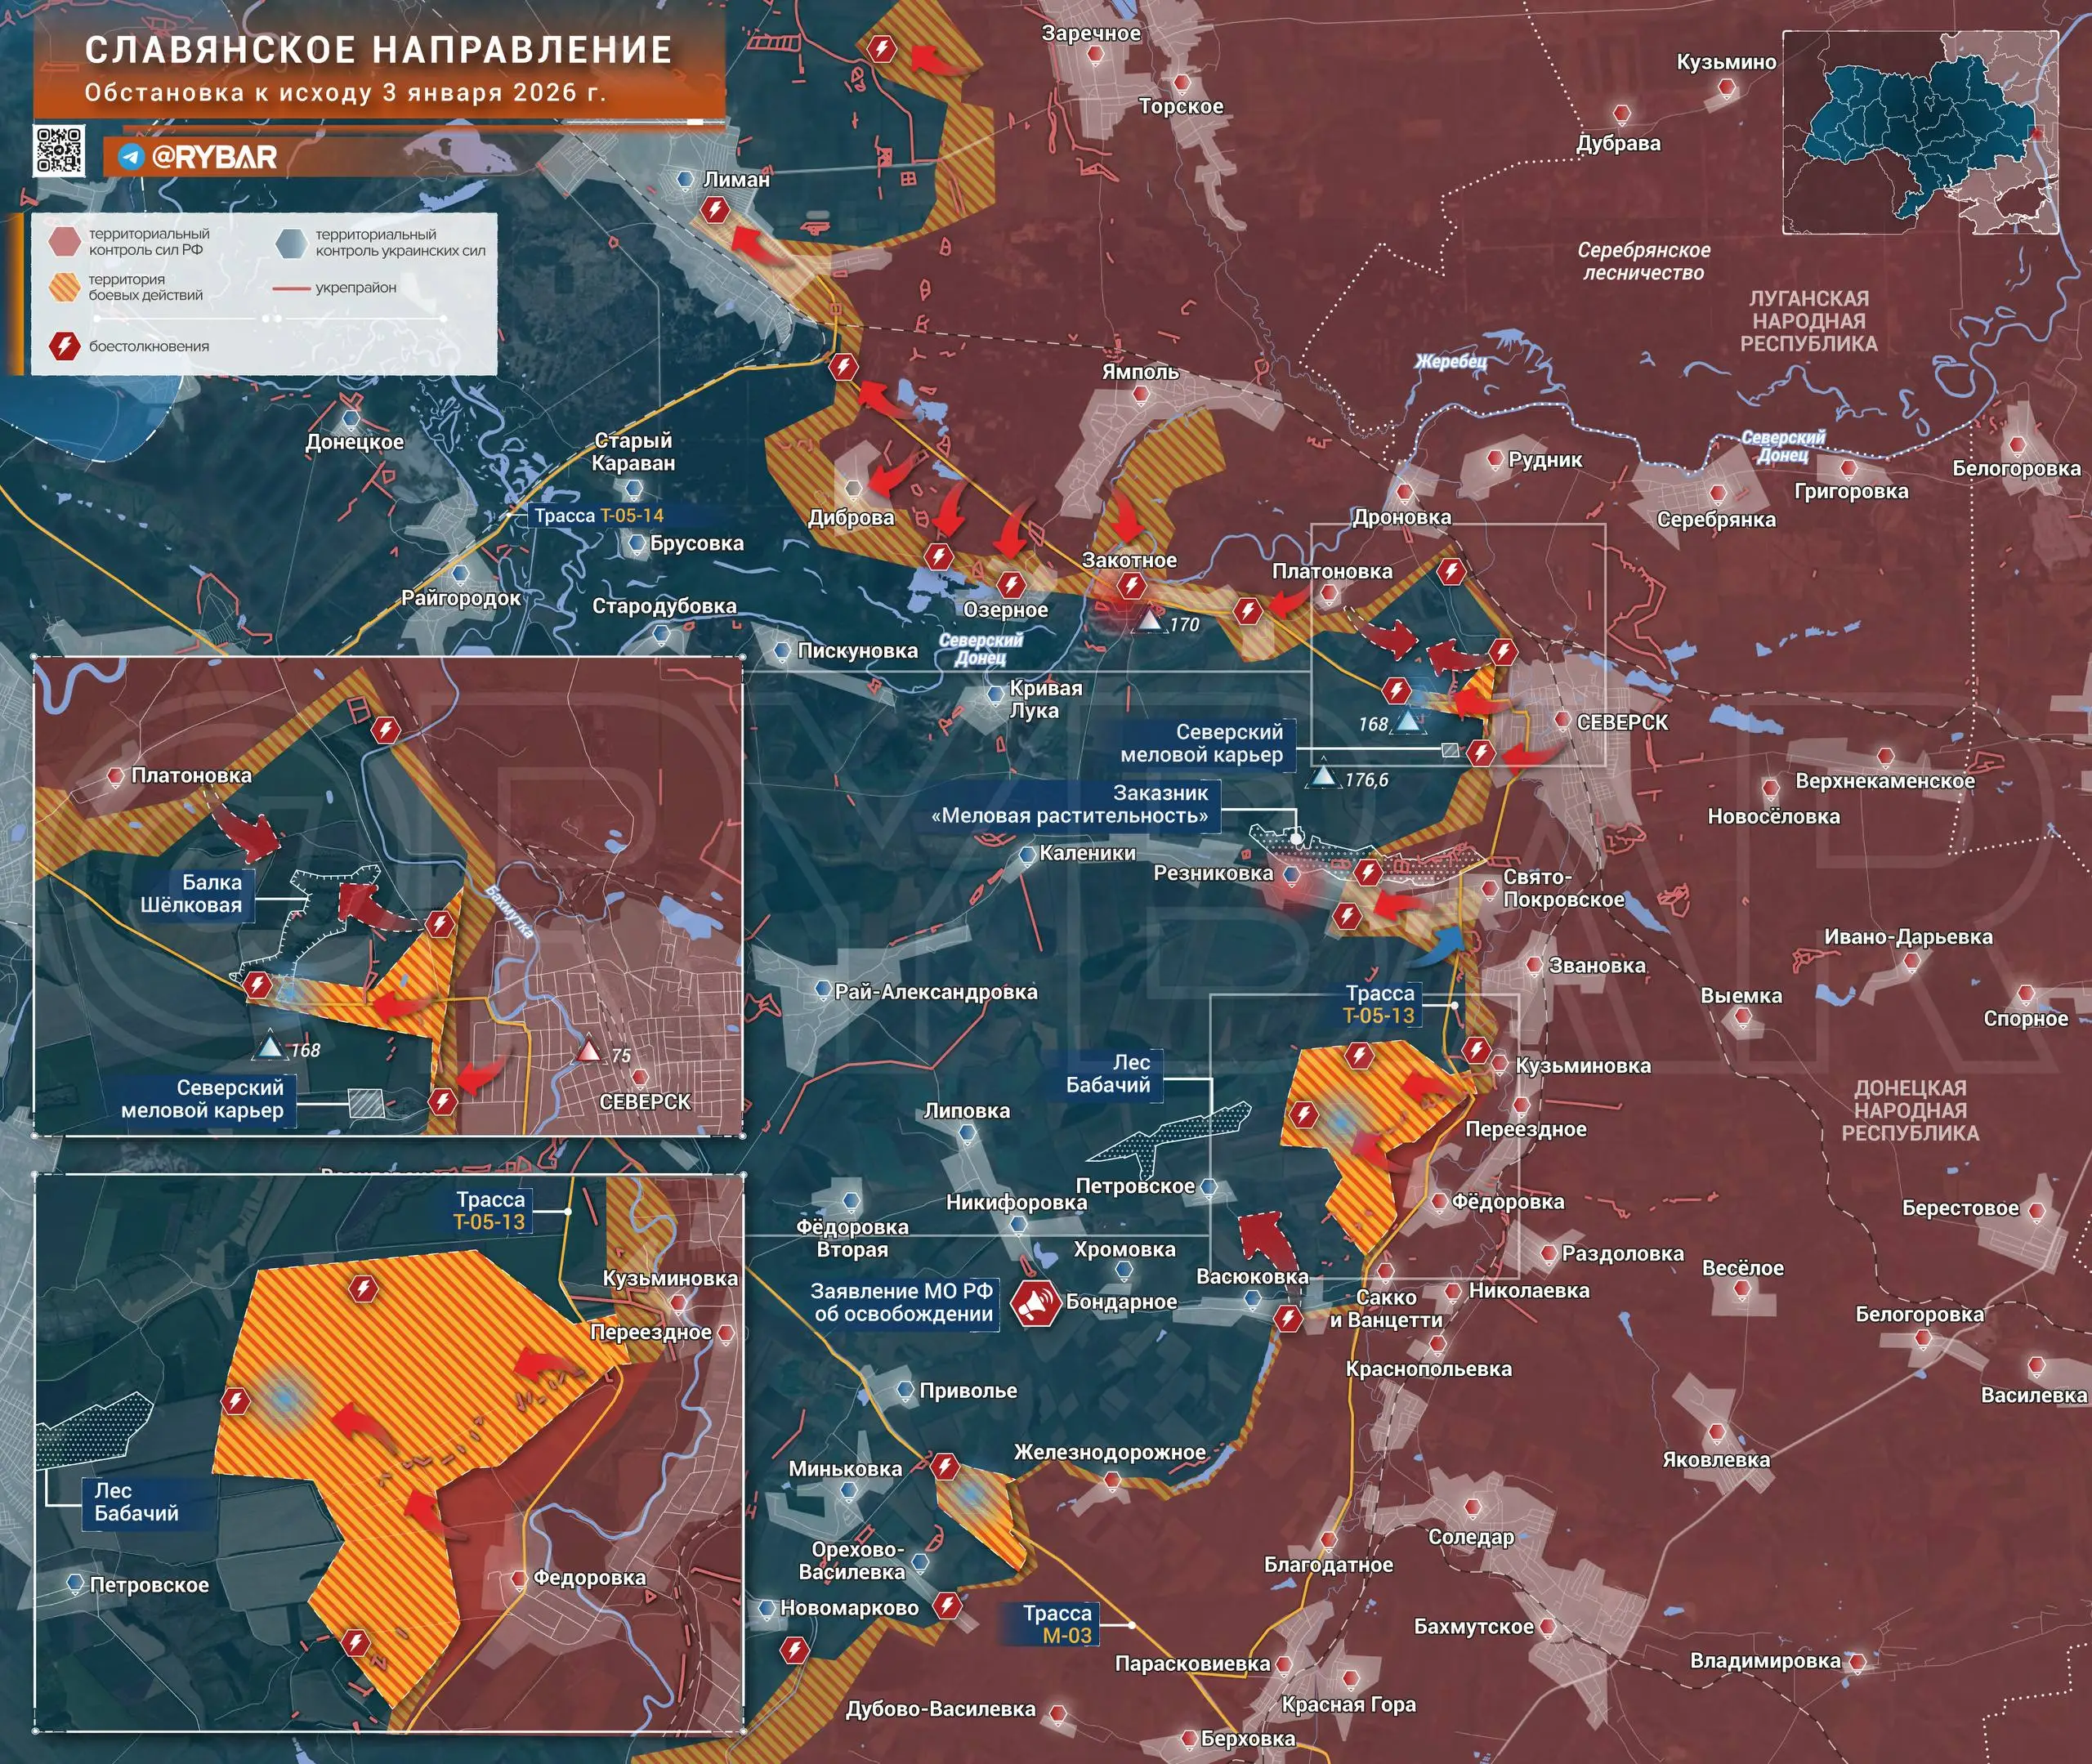Click the Telegram icon beside @RYBAR

point(131,157)
